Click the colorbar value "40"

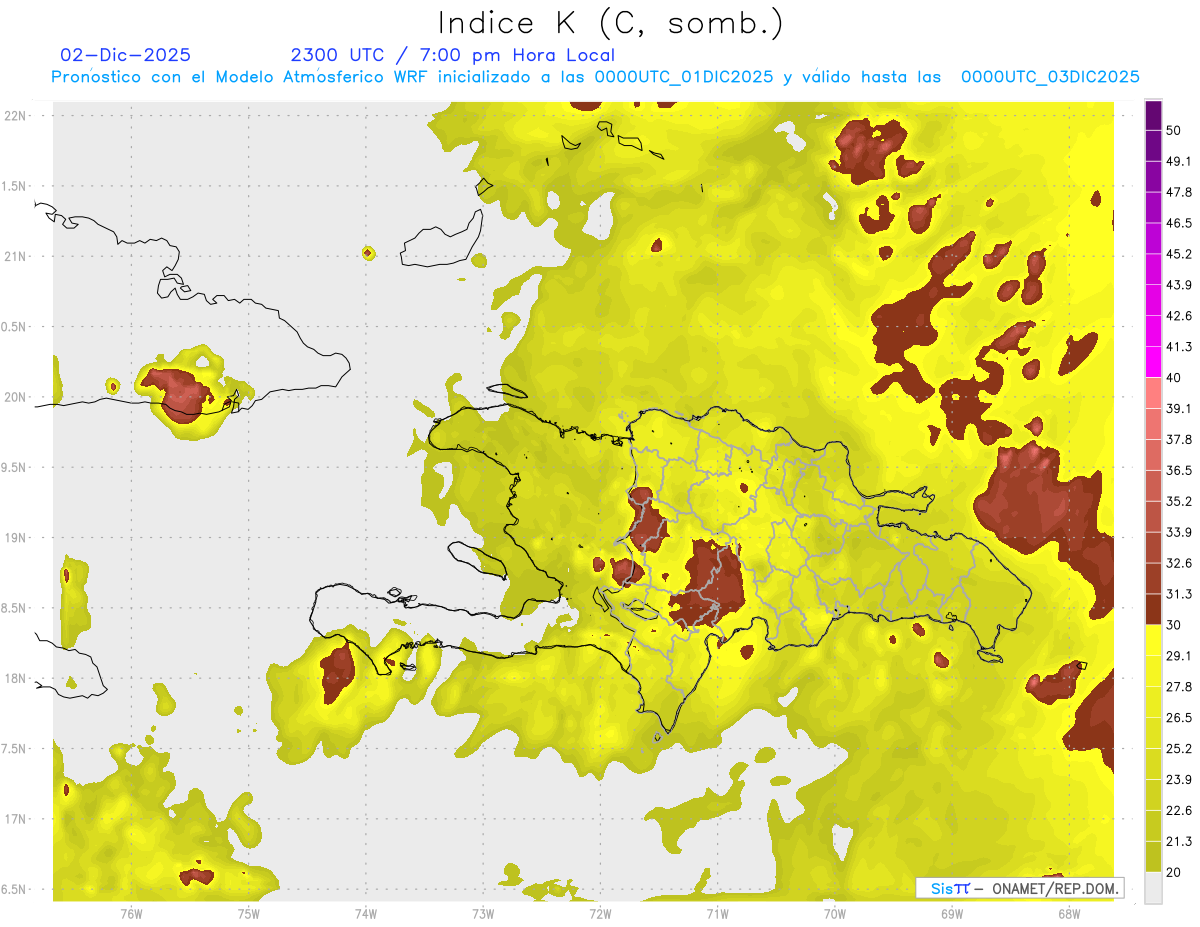pyautogui.click(x=1174, y=378)
